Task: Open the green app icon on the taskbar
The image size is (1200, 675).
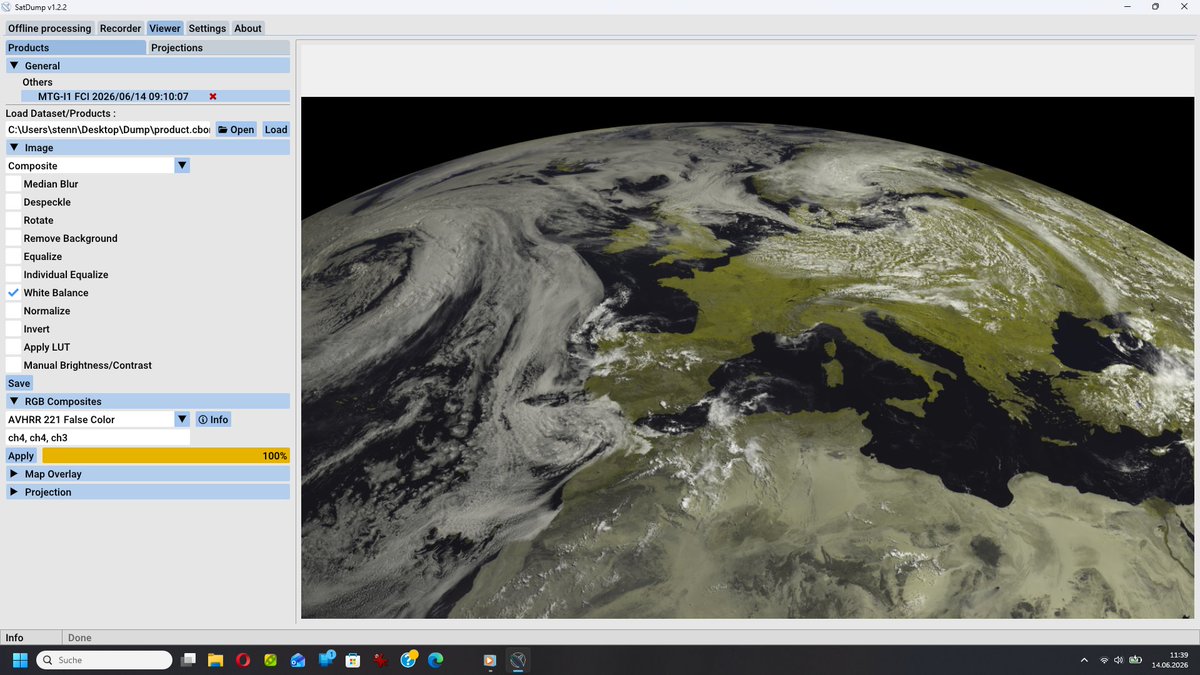Action: [270, 660]
